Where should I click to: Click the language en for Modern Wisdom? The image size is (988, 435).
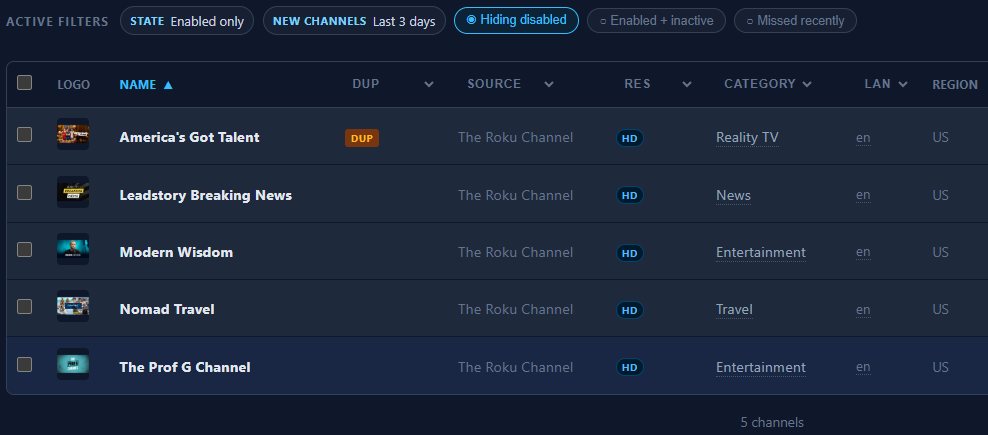(x=863, y=252)
